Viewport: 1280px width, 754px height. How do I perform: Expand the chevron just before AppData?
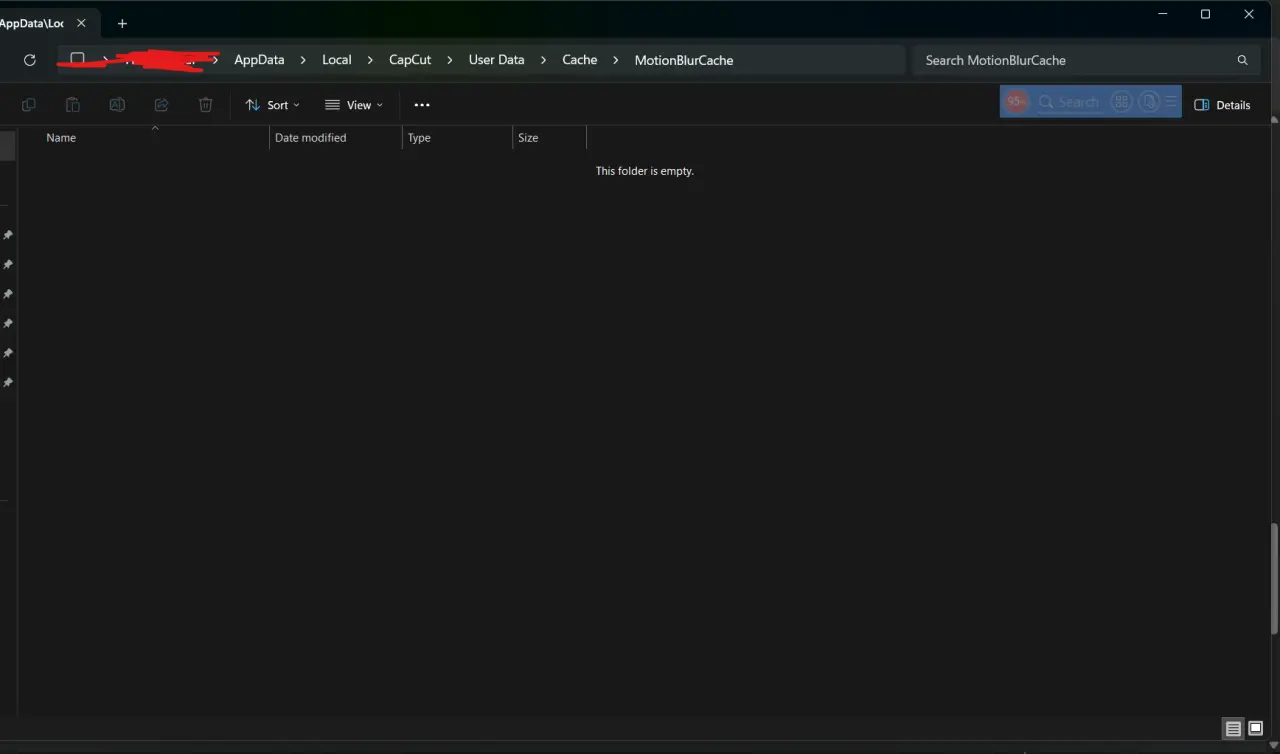(215, 60)
